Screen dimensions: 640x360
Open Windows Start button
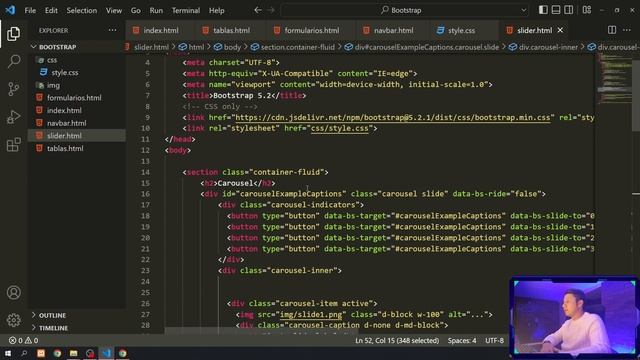coord(8,353)
